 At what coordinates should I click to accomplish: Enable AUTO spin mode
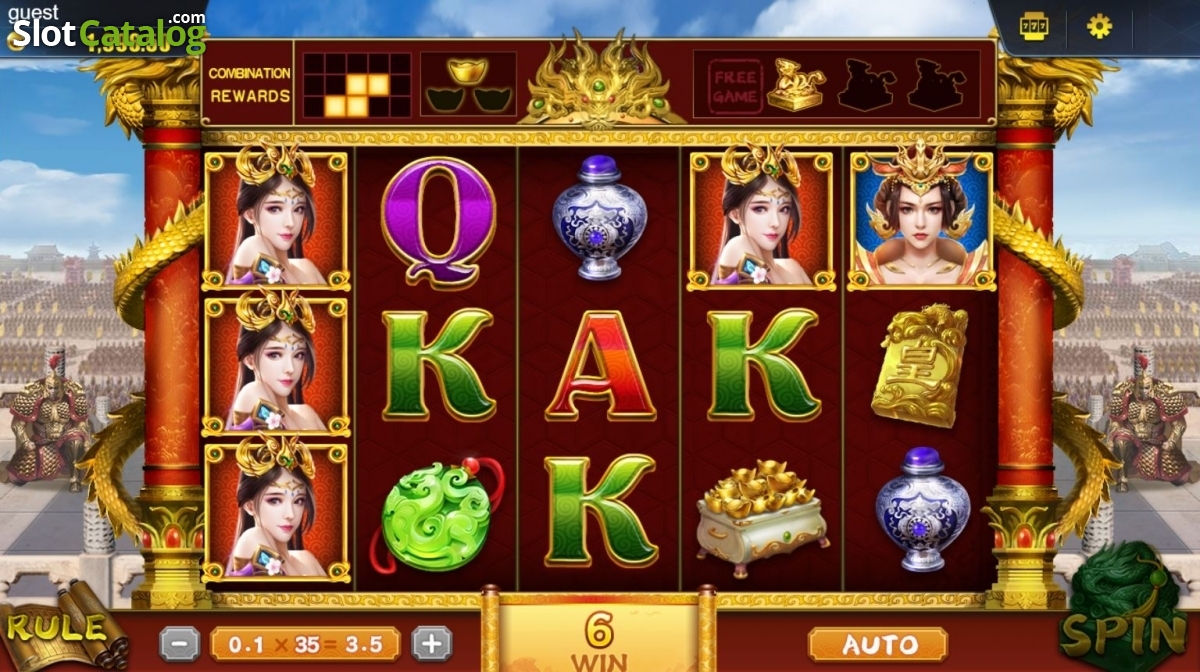(878, 645)
